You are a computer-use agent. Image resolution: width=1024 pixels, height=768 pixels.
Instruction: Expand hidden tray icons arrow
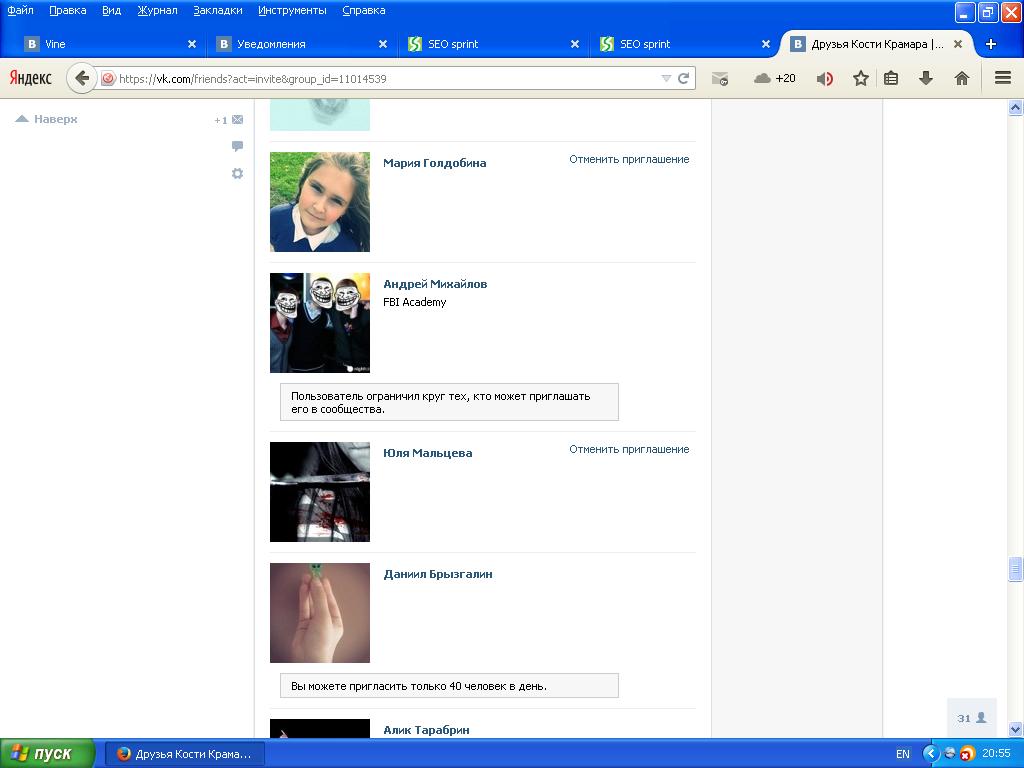pyautogui.click(x=931, y=754)
